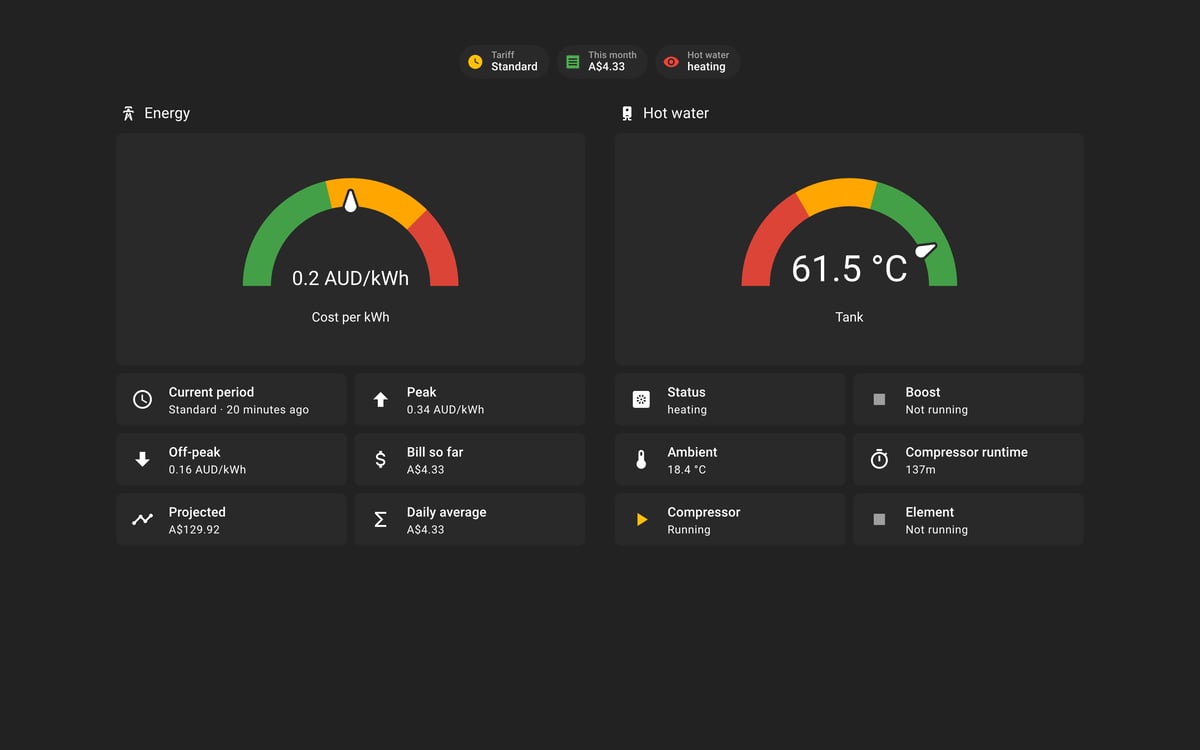Open the Projected A$129.92 tile
The height and width of the screenshot is (750, 1200).
point(231,520)
